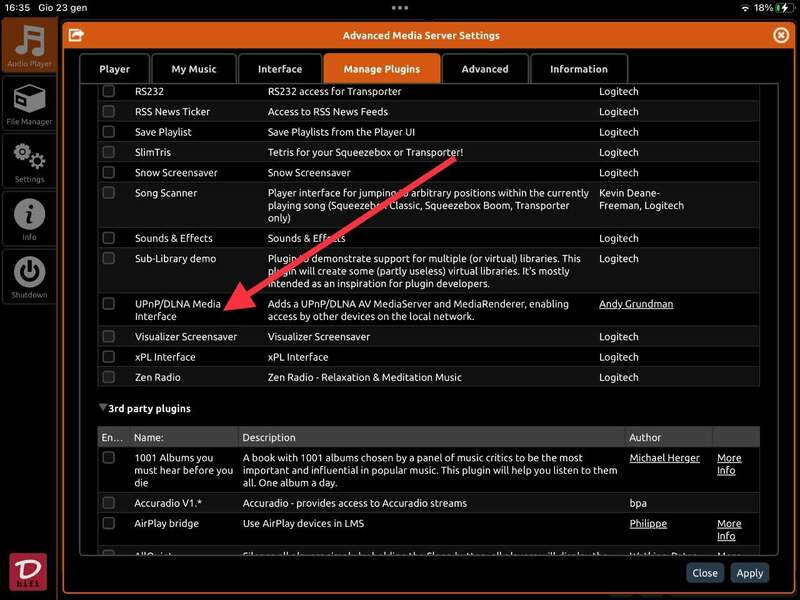The height and width of the screenshot is (600, 800).
Task: Enable the UPnP/DLNA Media Interface checkbox
Action: point(109,303)
